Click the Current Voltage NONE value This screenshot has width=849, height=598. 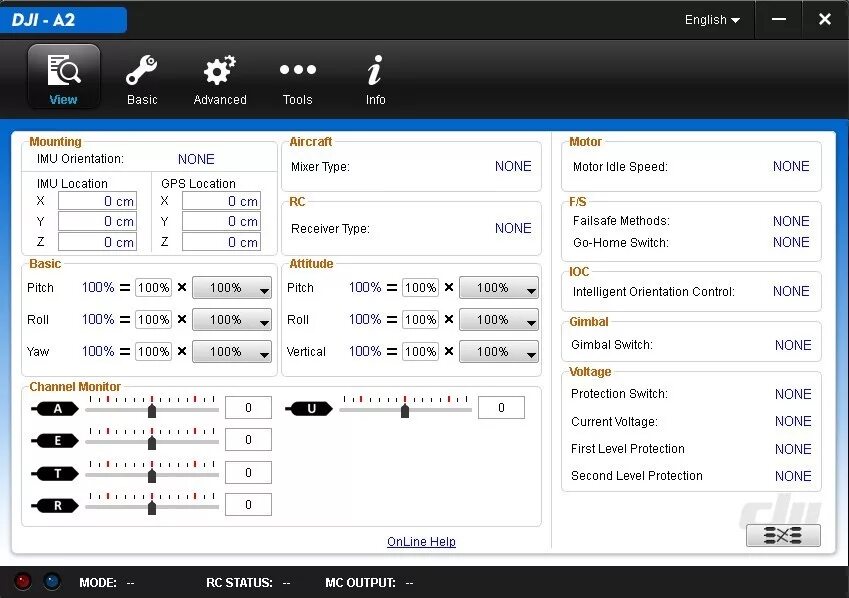click(x=793, y=421)
